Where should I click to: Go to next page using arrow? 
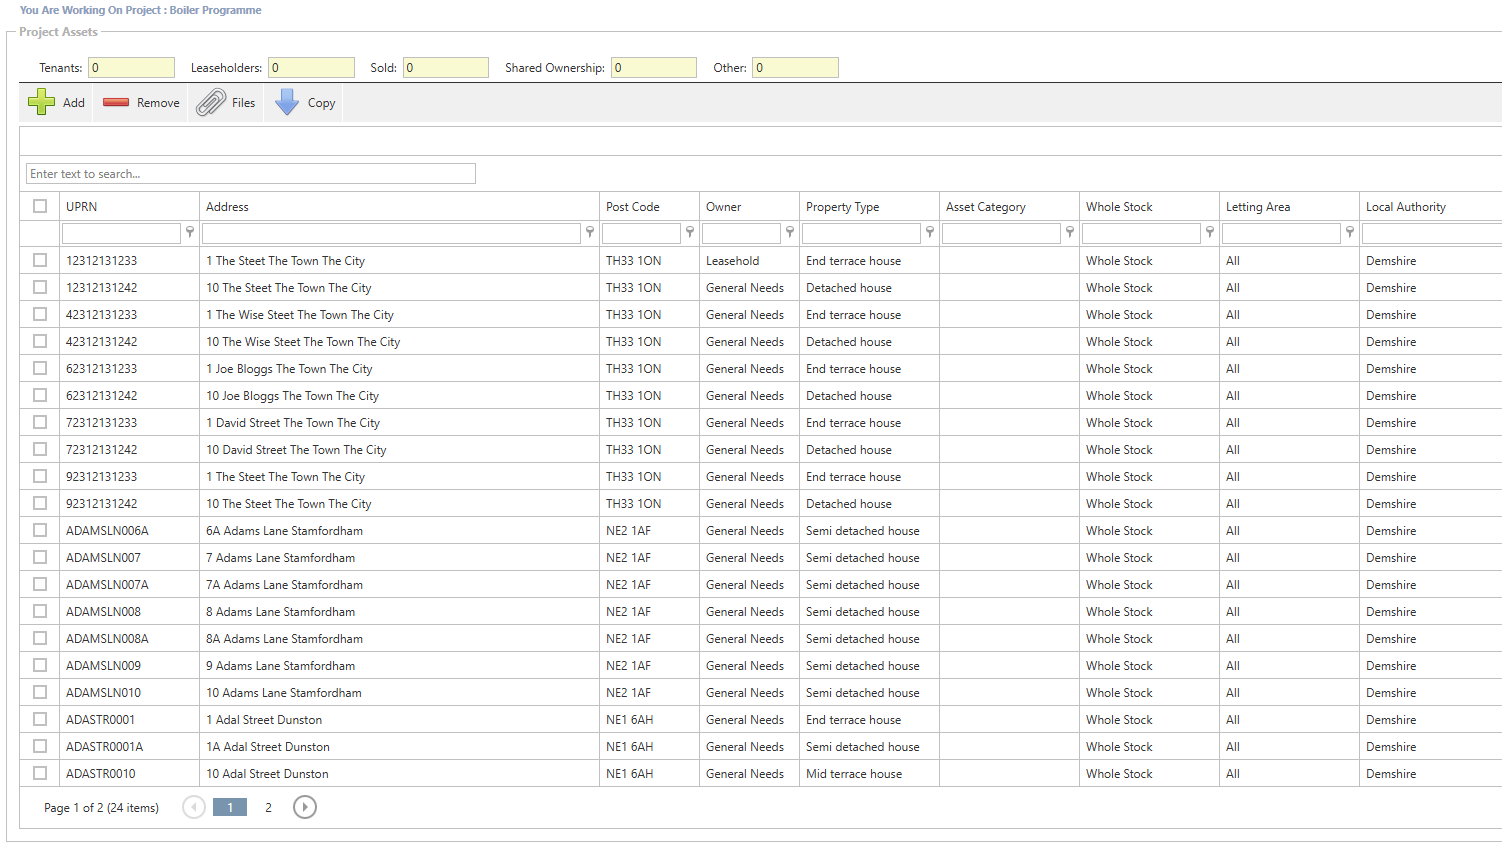[x=305, y=807]
